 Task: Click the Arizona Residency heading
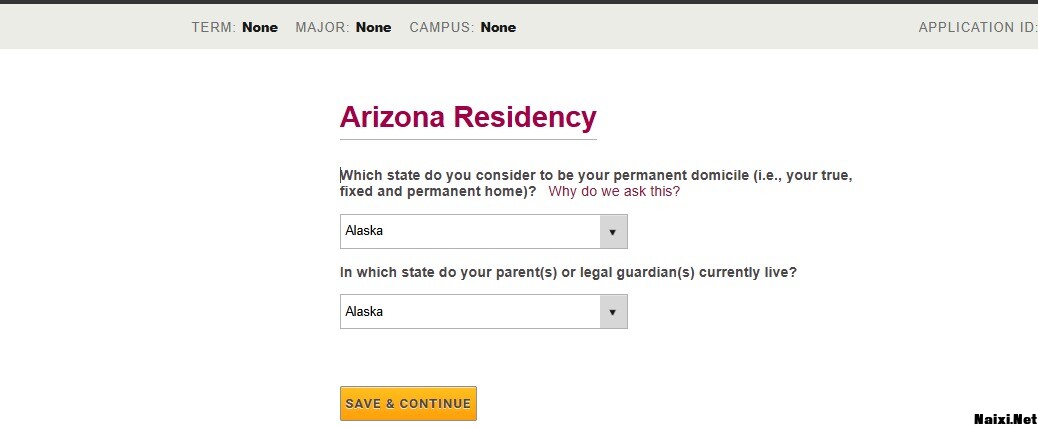[x=468, y=117]
